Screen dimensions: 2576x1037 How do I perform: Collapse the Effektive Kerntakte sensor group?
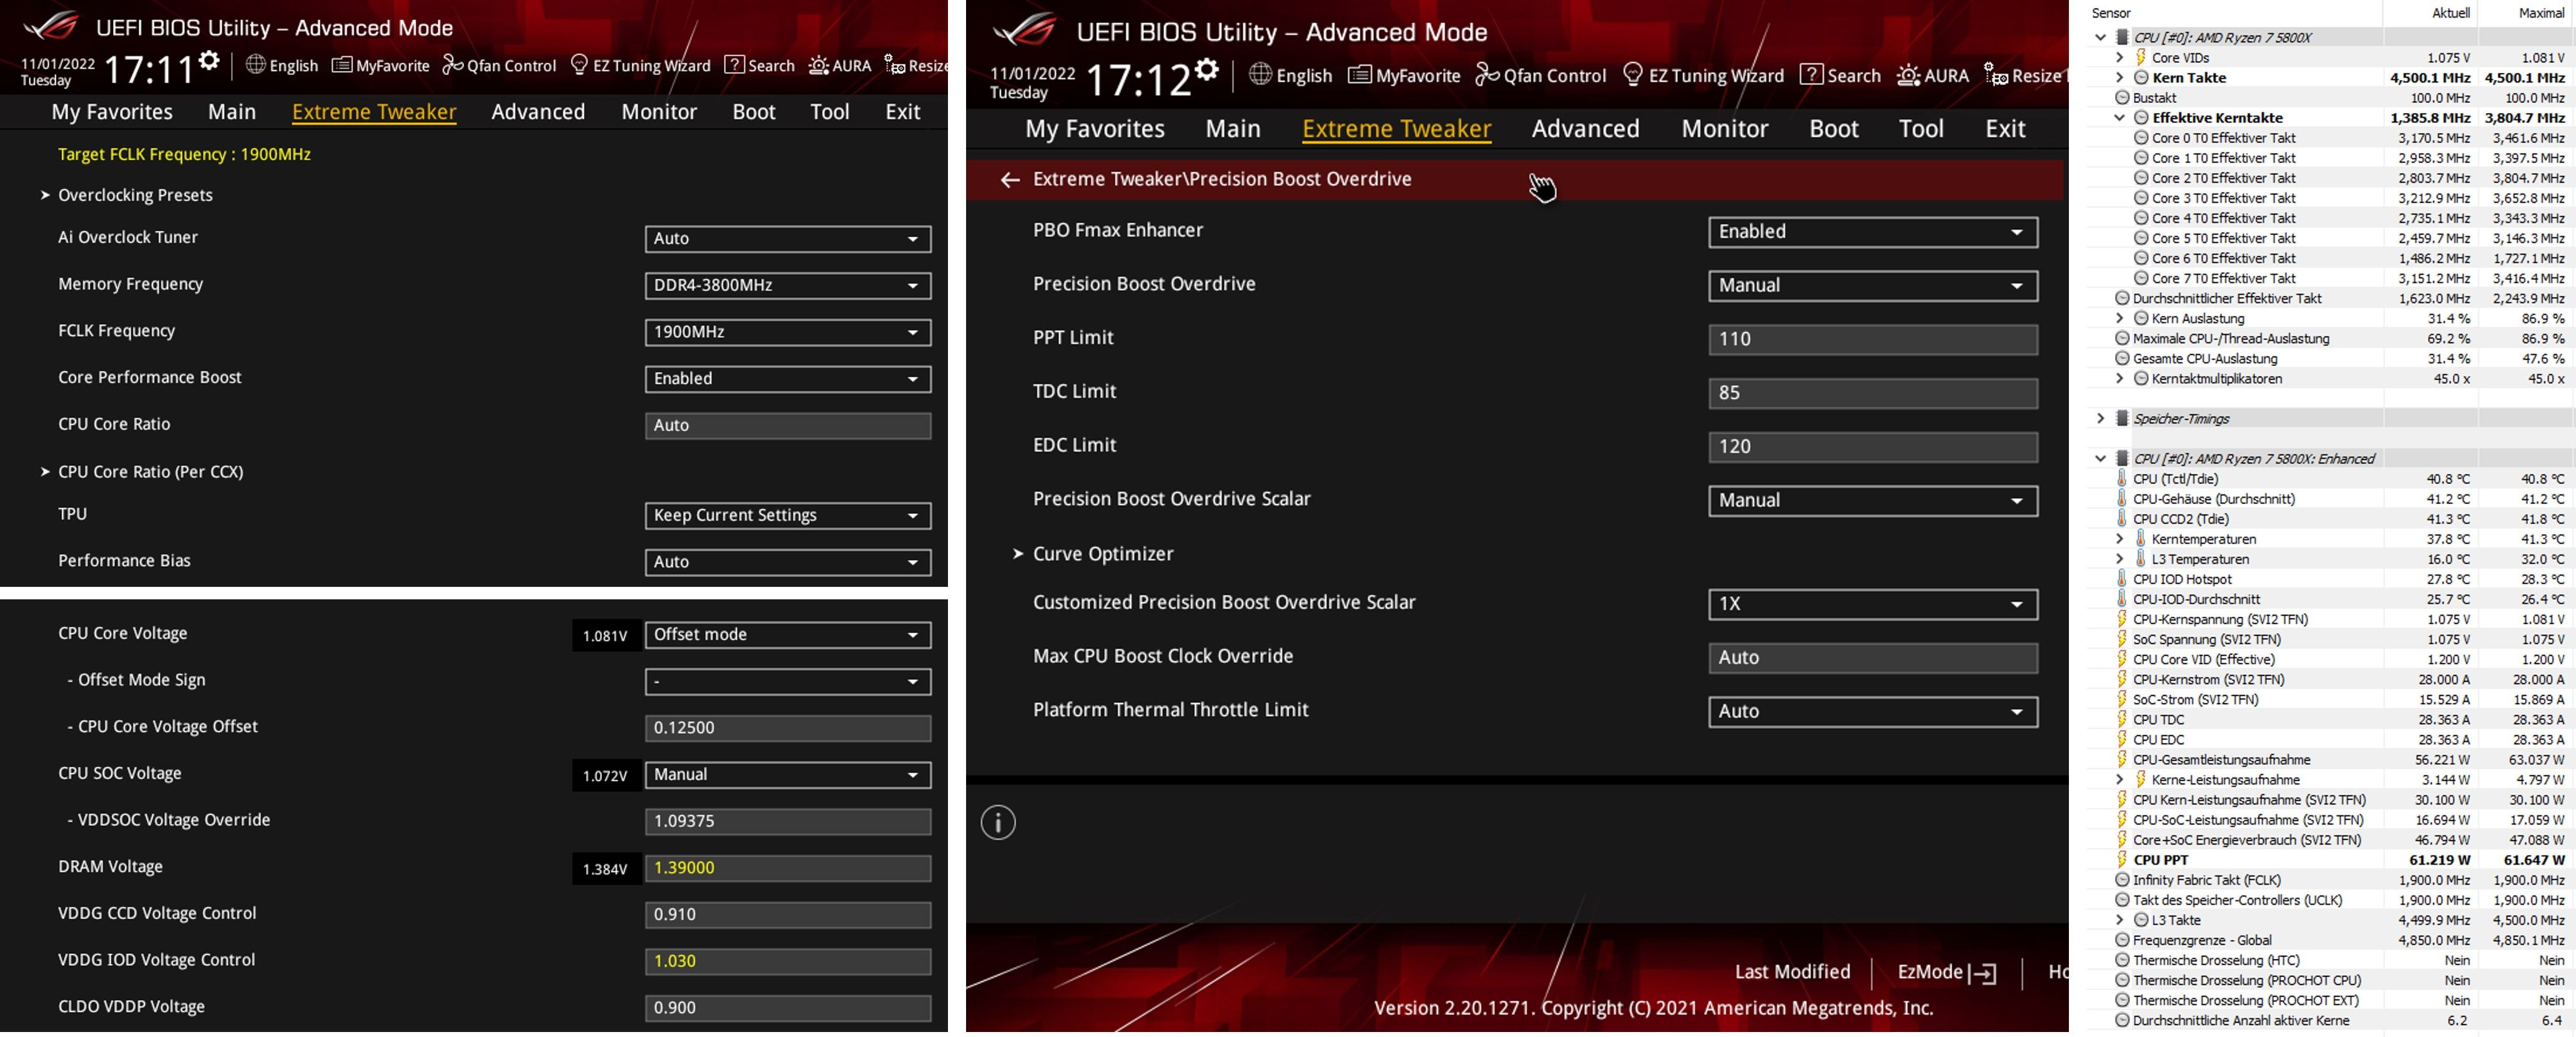click(x=2119, y=118)
